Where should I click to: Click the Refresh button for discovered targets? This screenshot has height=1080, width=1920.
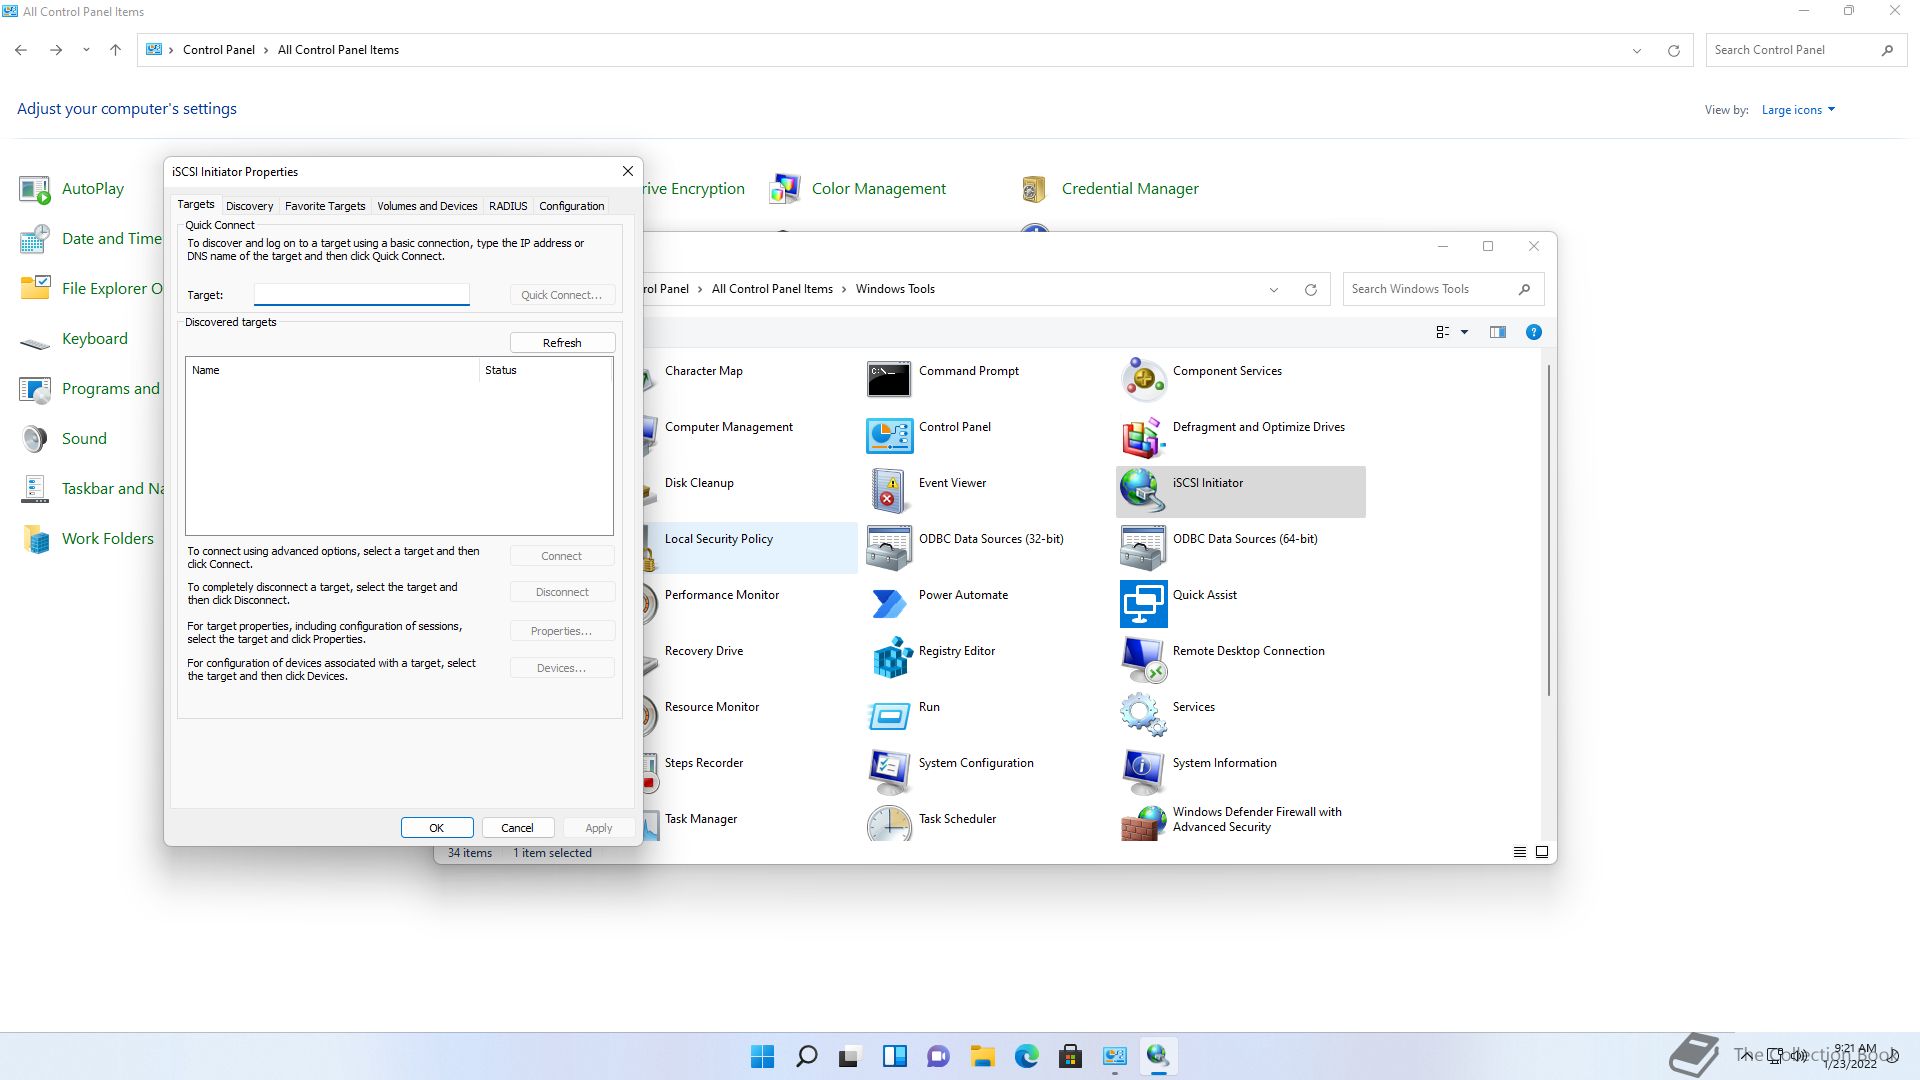coord(562,343)
